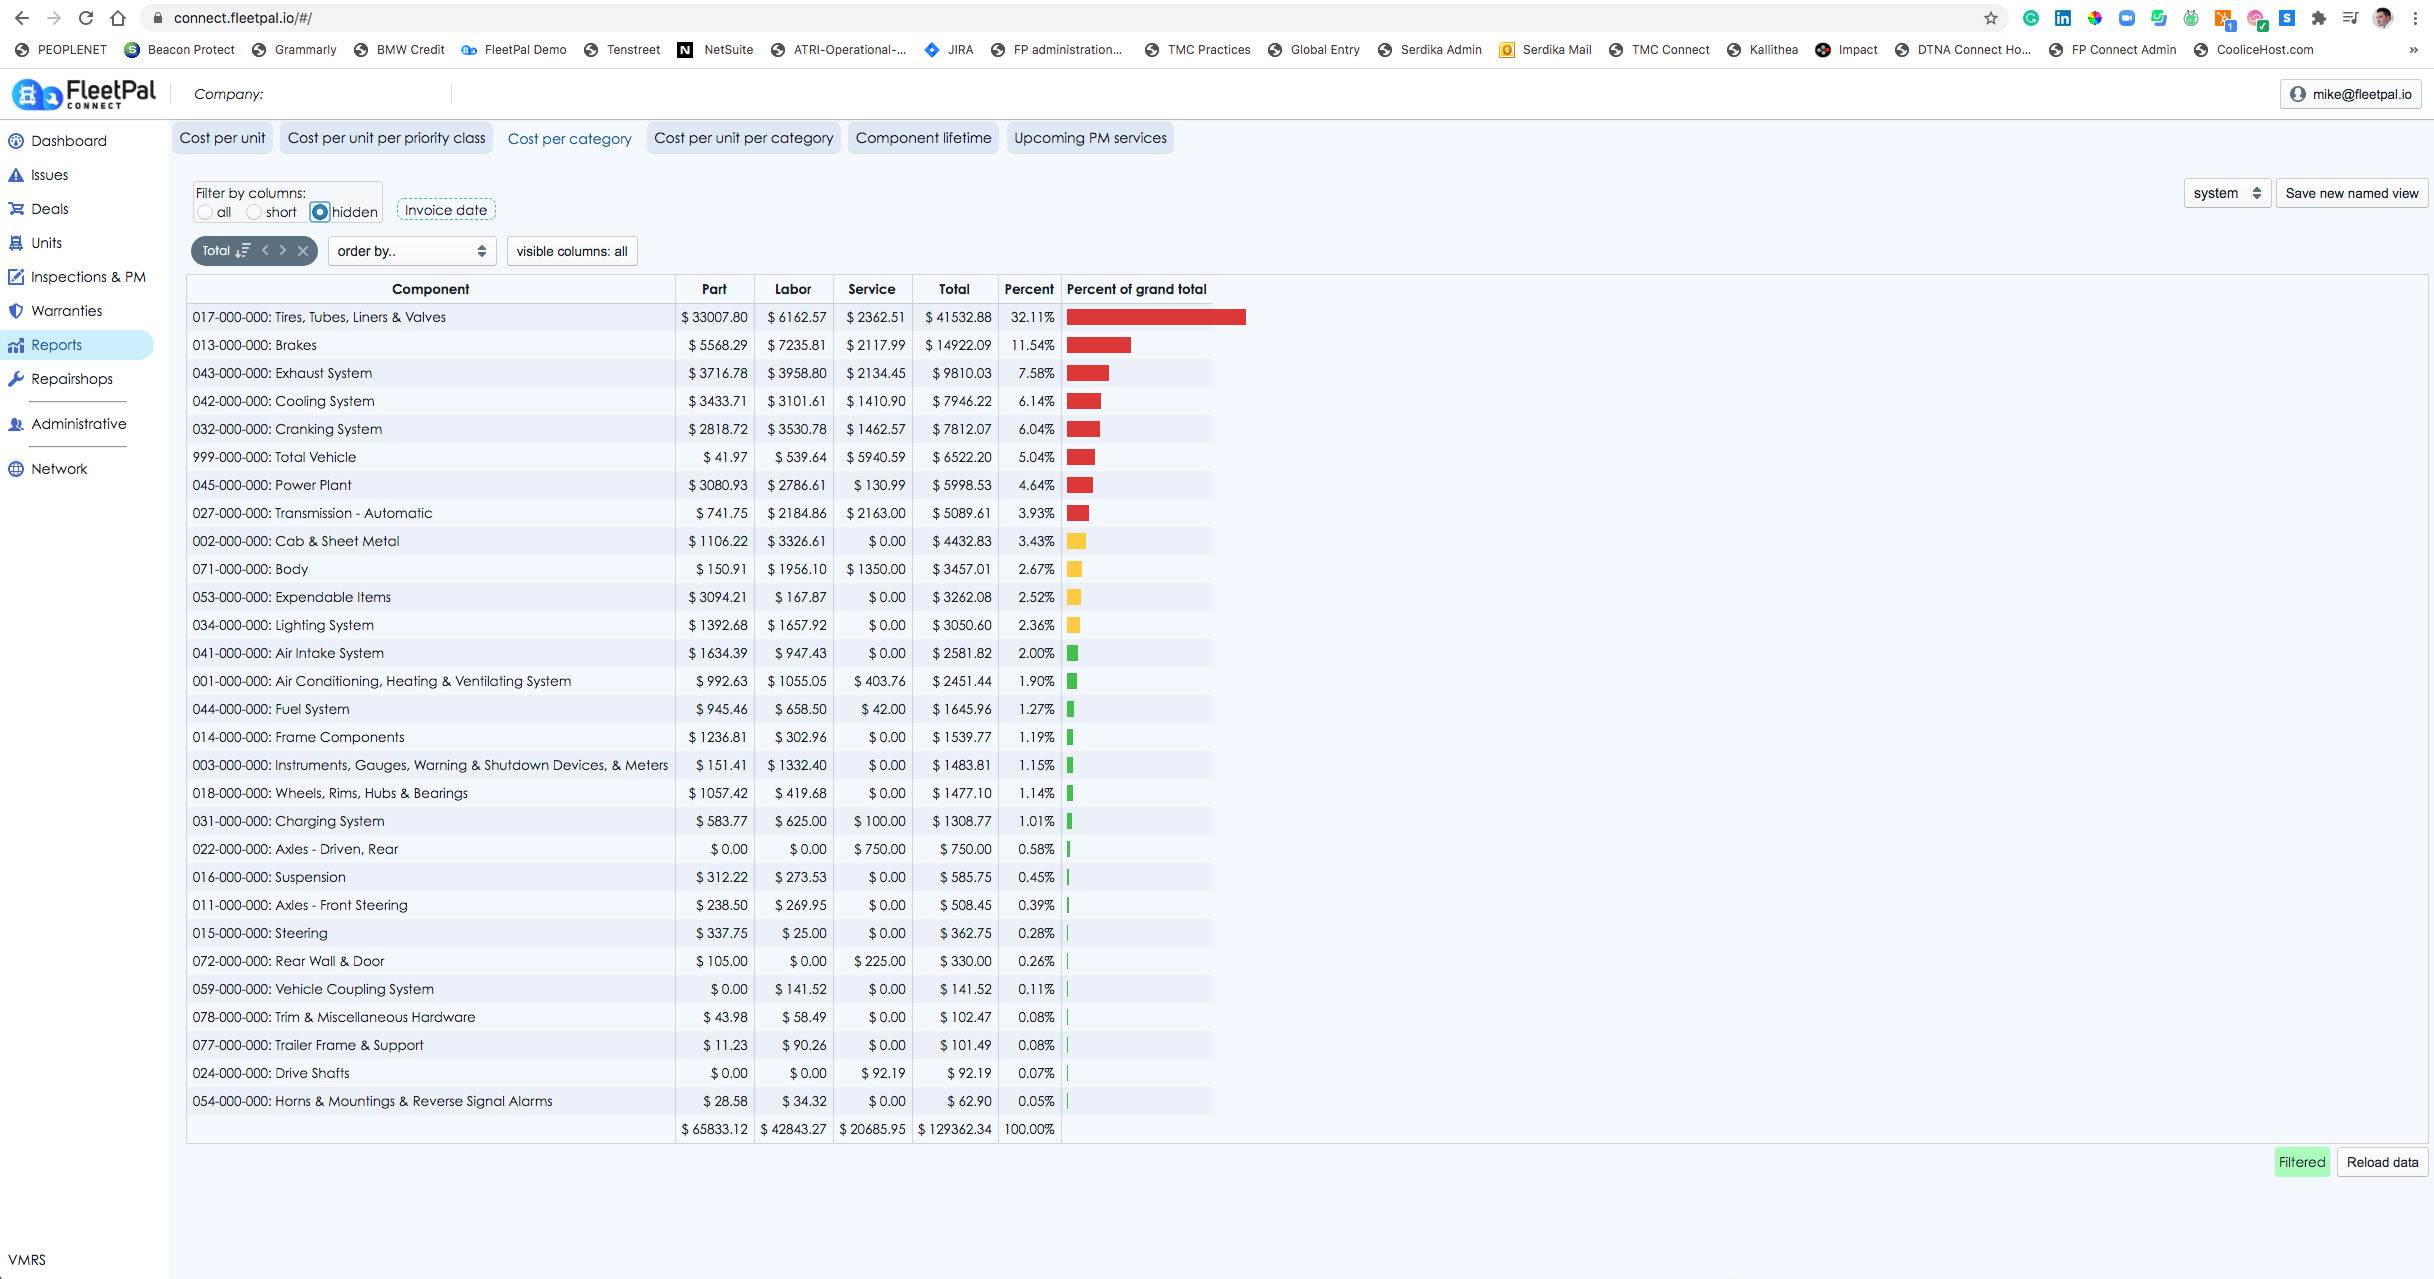The height and width of the screenshot is (1279, 2434).
Task: Open the "order by.." dropdown
Action: tap(411, 251)
